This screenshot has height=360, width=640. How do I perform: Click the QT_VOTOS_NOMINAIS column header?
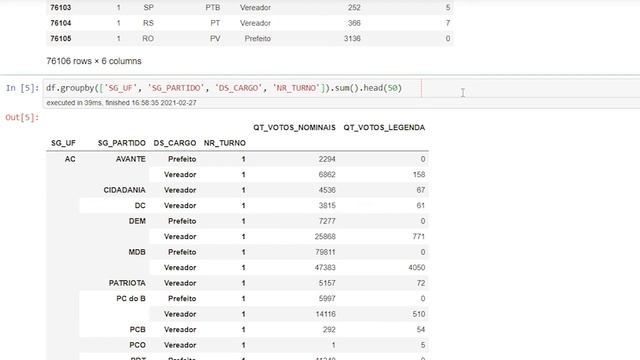[x=294, y=128]
